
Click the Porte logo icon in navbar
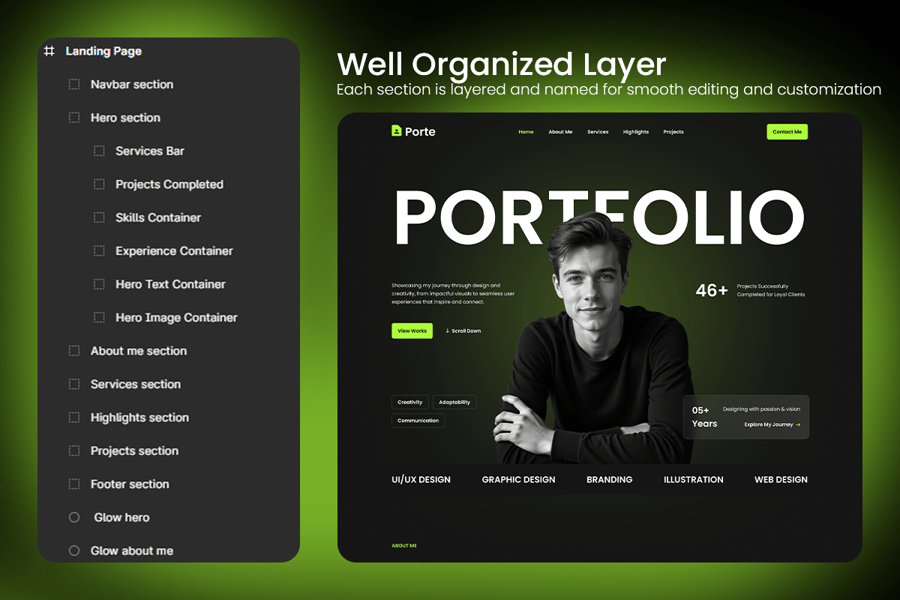tap(397, 131)
